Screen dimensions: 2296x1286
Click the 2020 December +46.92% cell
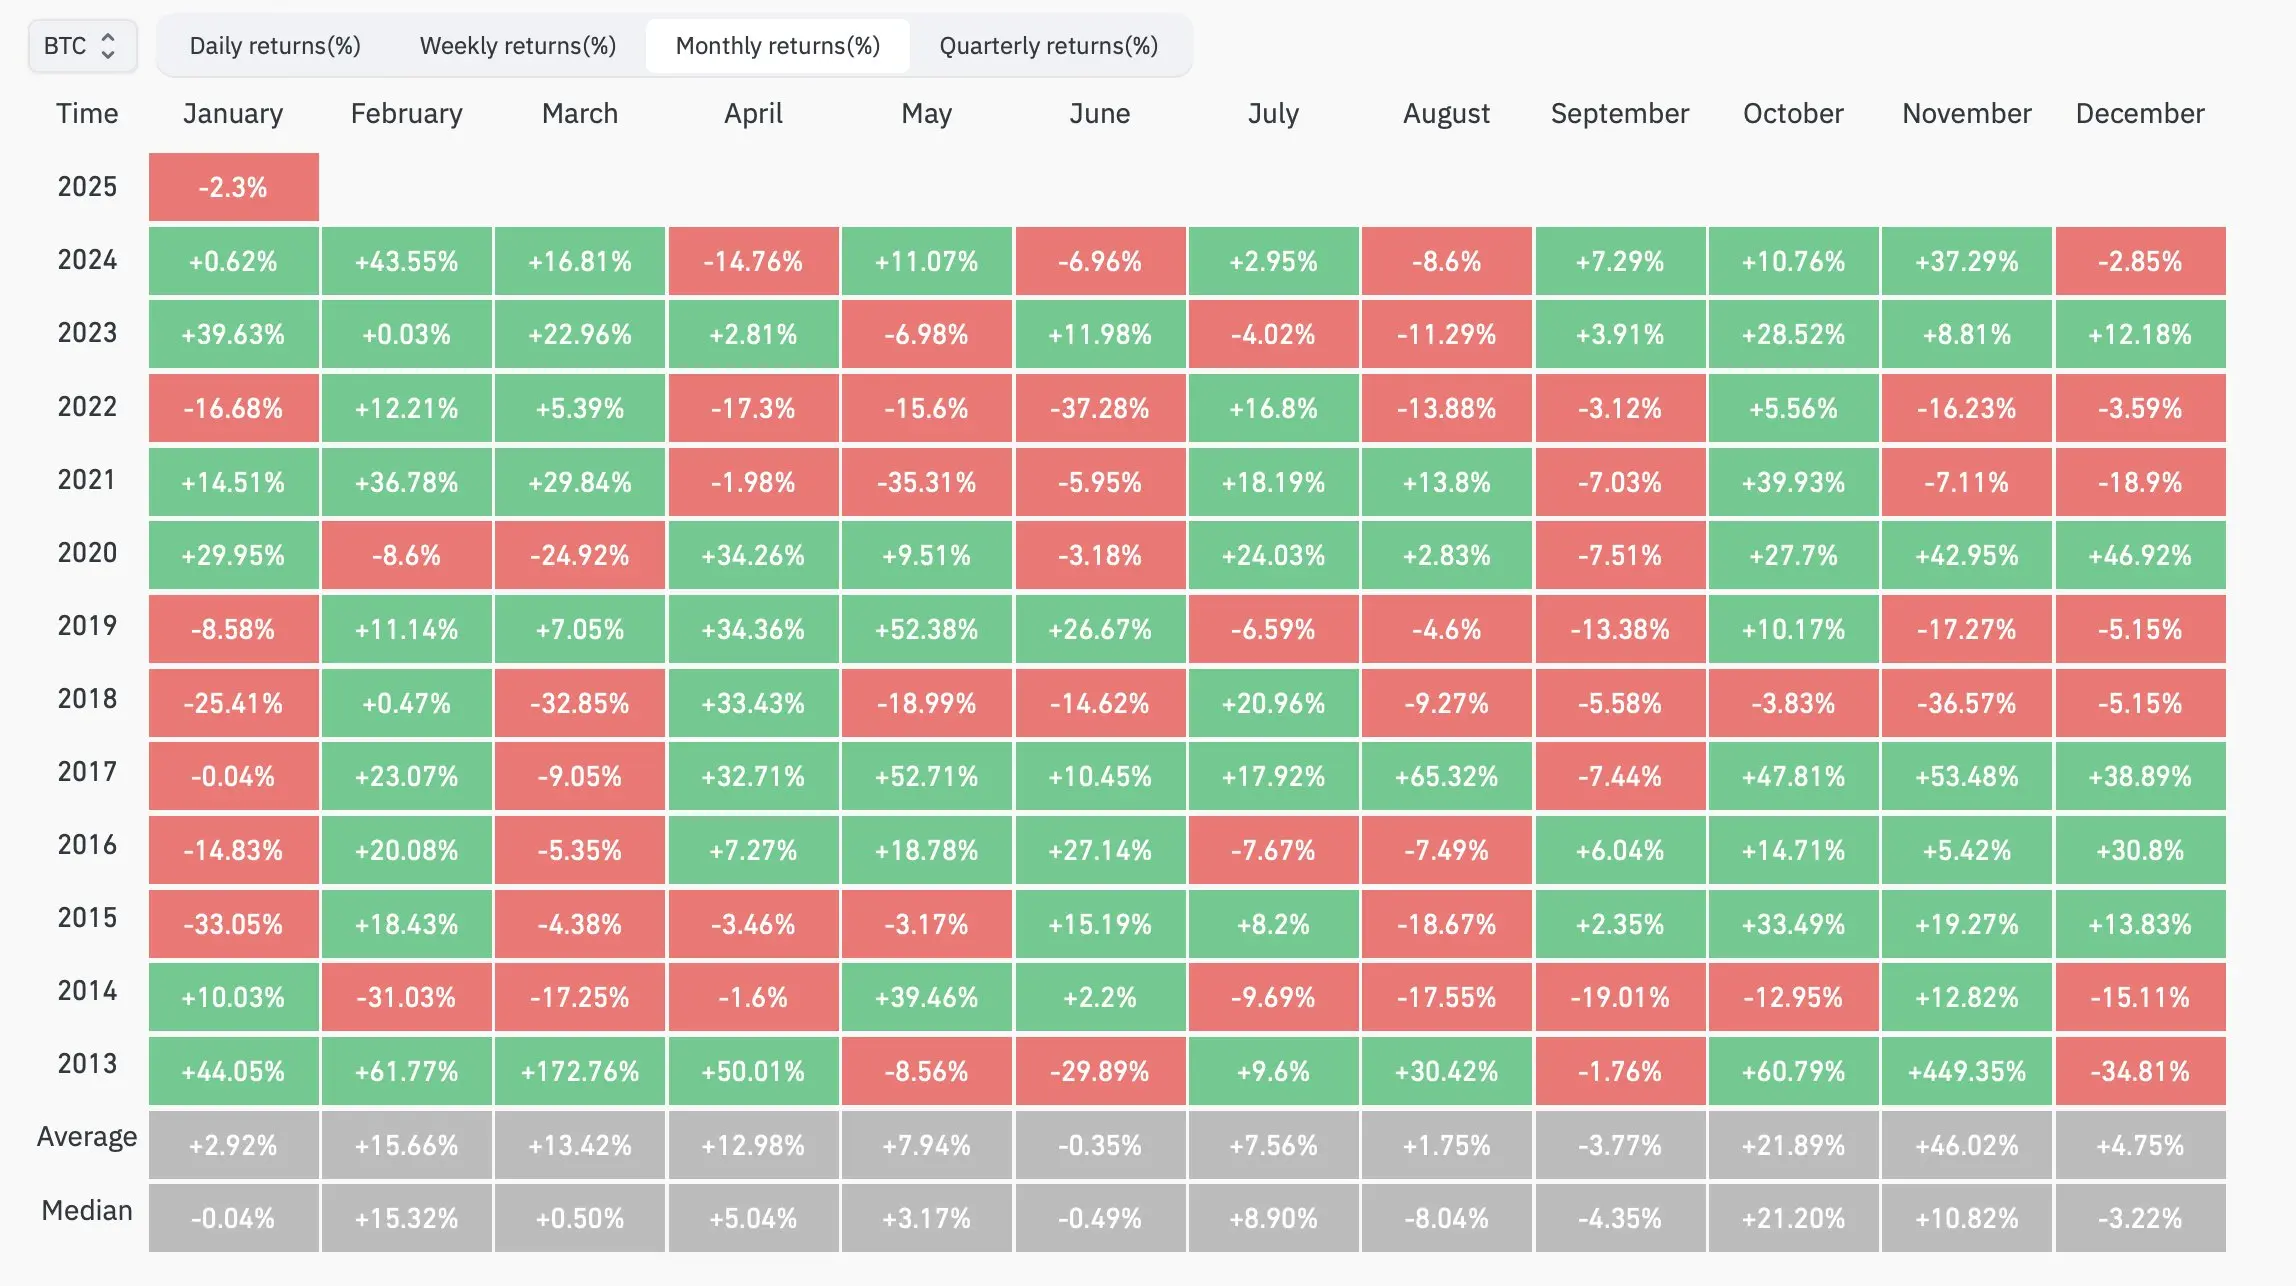tap(2140, 555)
